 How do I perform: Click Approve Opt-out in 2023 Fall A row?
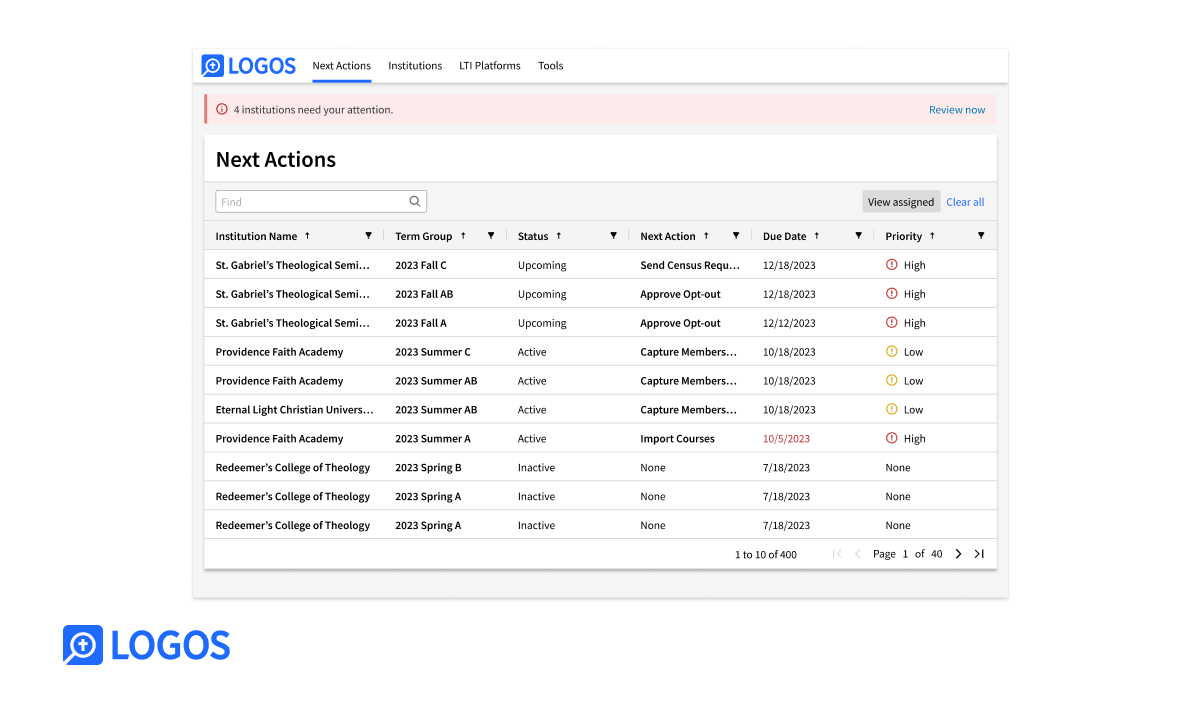pyautogui.click(x=680, y=323)
